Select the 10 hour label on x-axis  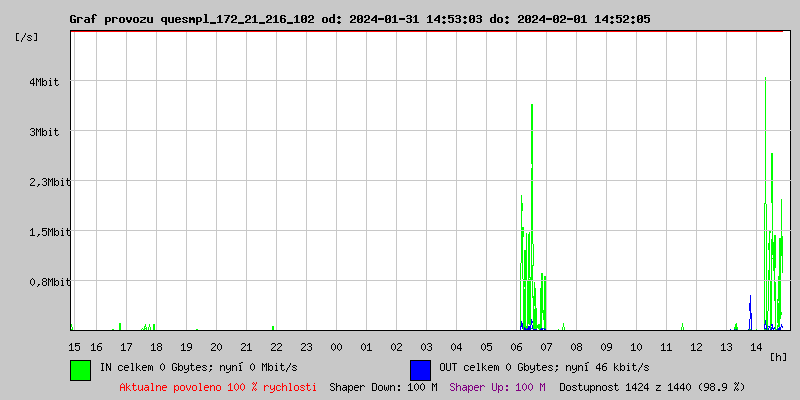(637, 347)
